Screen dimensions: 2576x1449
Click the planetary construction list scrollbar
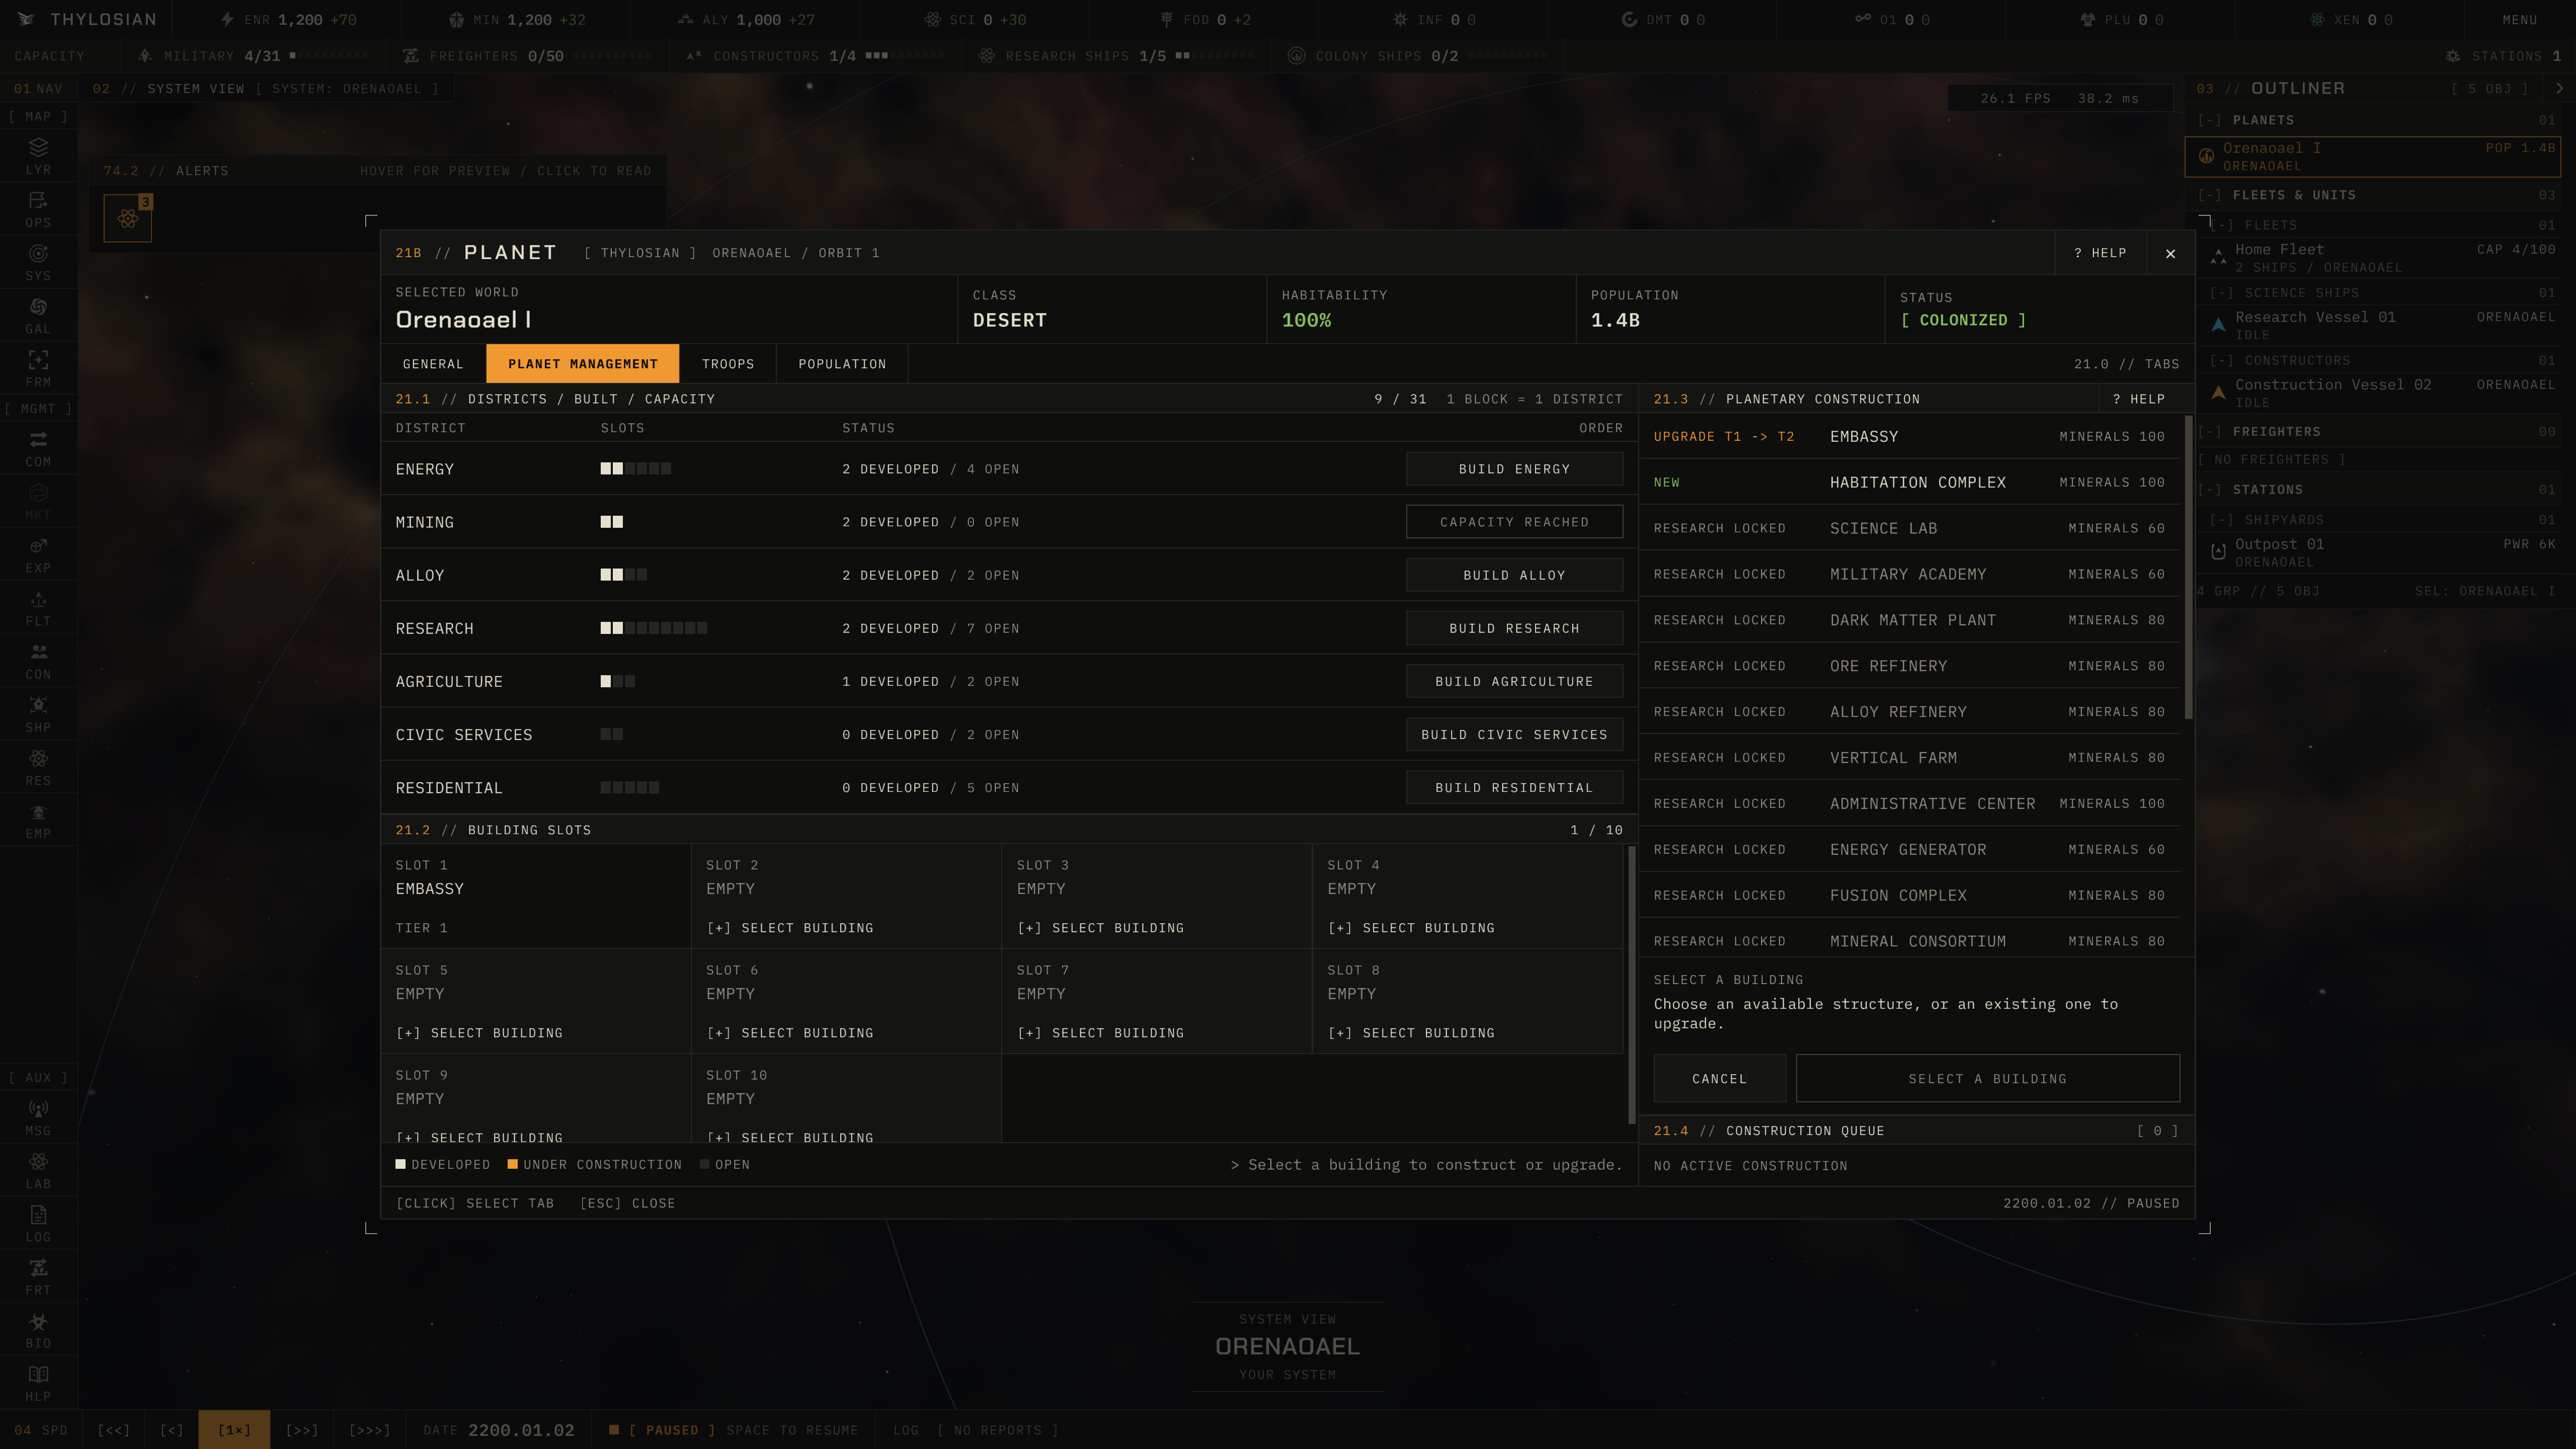(2188, 567)
